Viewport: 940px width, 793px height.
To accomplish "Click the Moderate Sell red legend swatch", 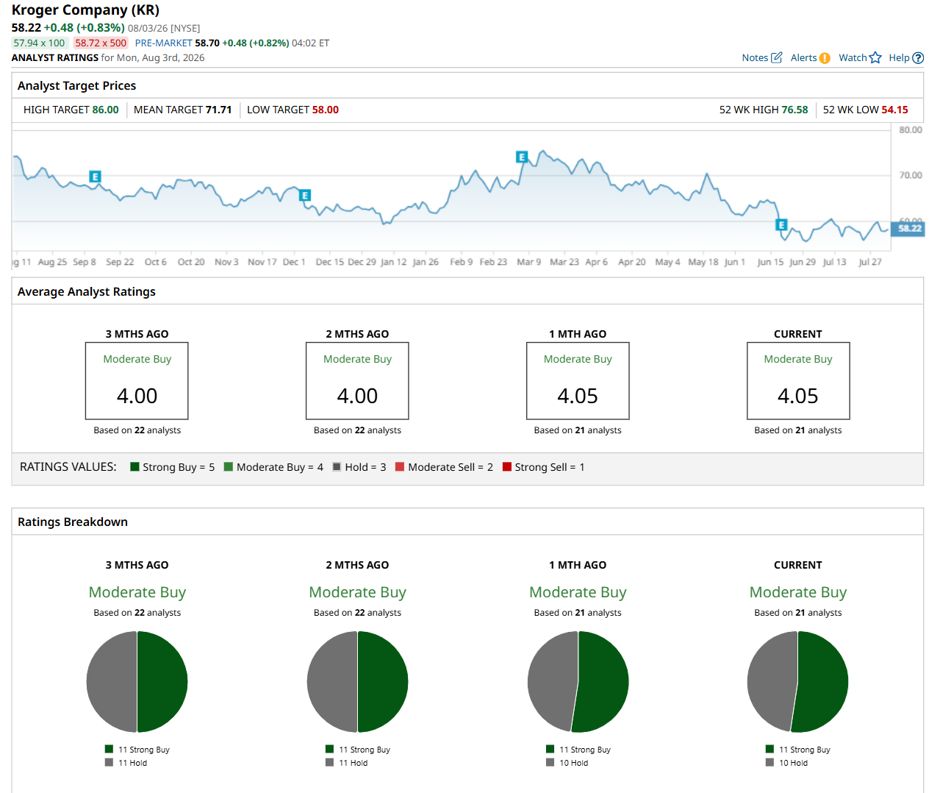I will tap(400, 467).
